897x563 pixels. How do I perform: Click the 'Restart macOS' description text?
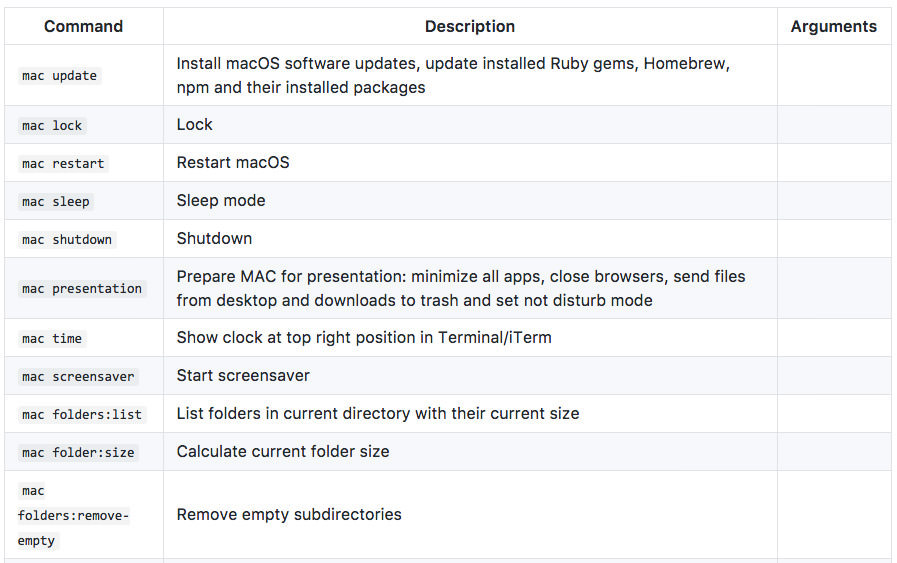(233, 162)
